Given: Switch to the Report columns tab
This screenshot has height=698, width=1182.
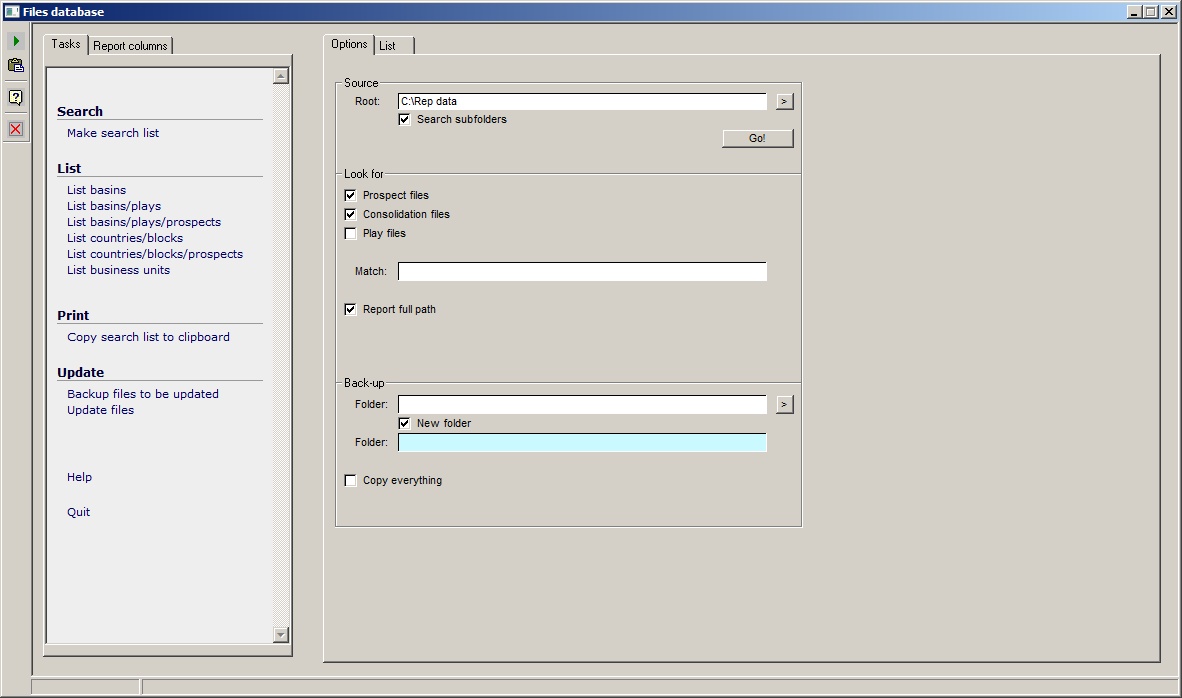Looking at the screenshot, I should tap(131, 46).
